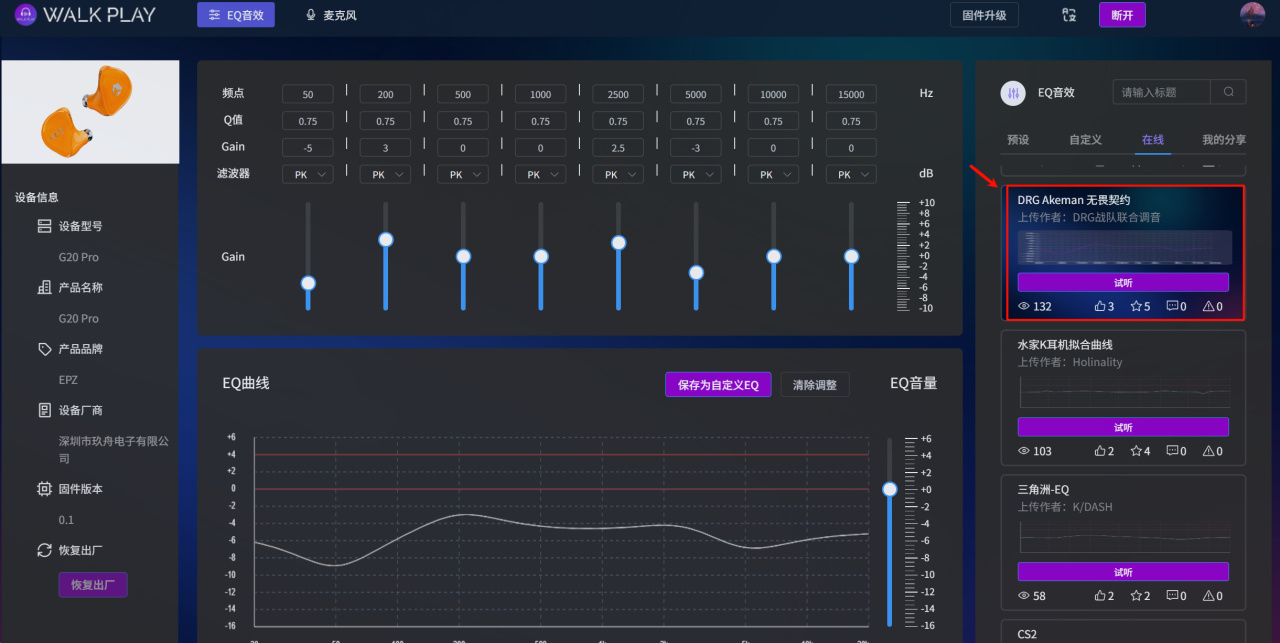
Task: Click the -5 gain value field
Action: [x=308, y=148]
